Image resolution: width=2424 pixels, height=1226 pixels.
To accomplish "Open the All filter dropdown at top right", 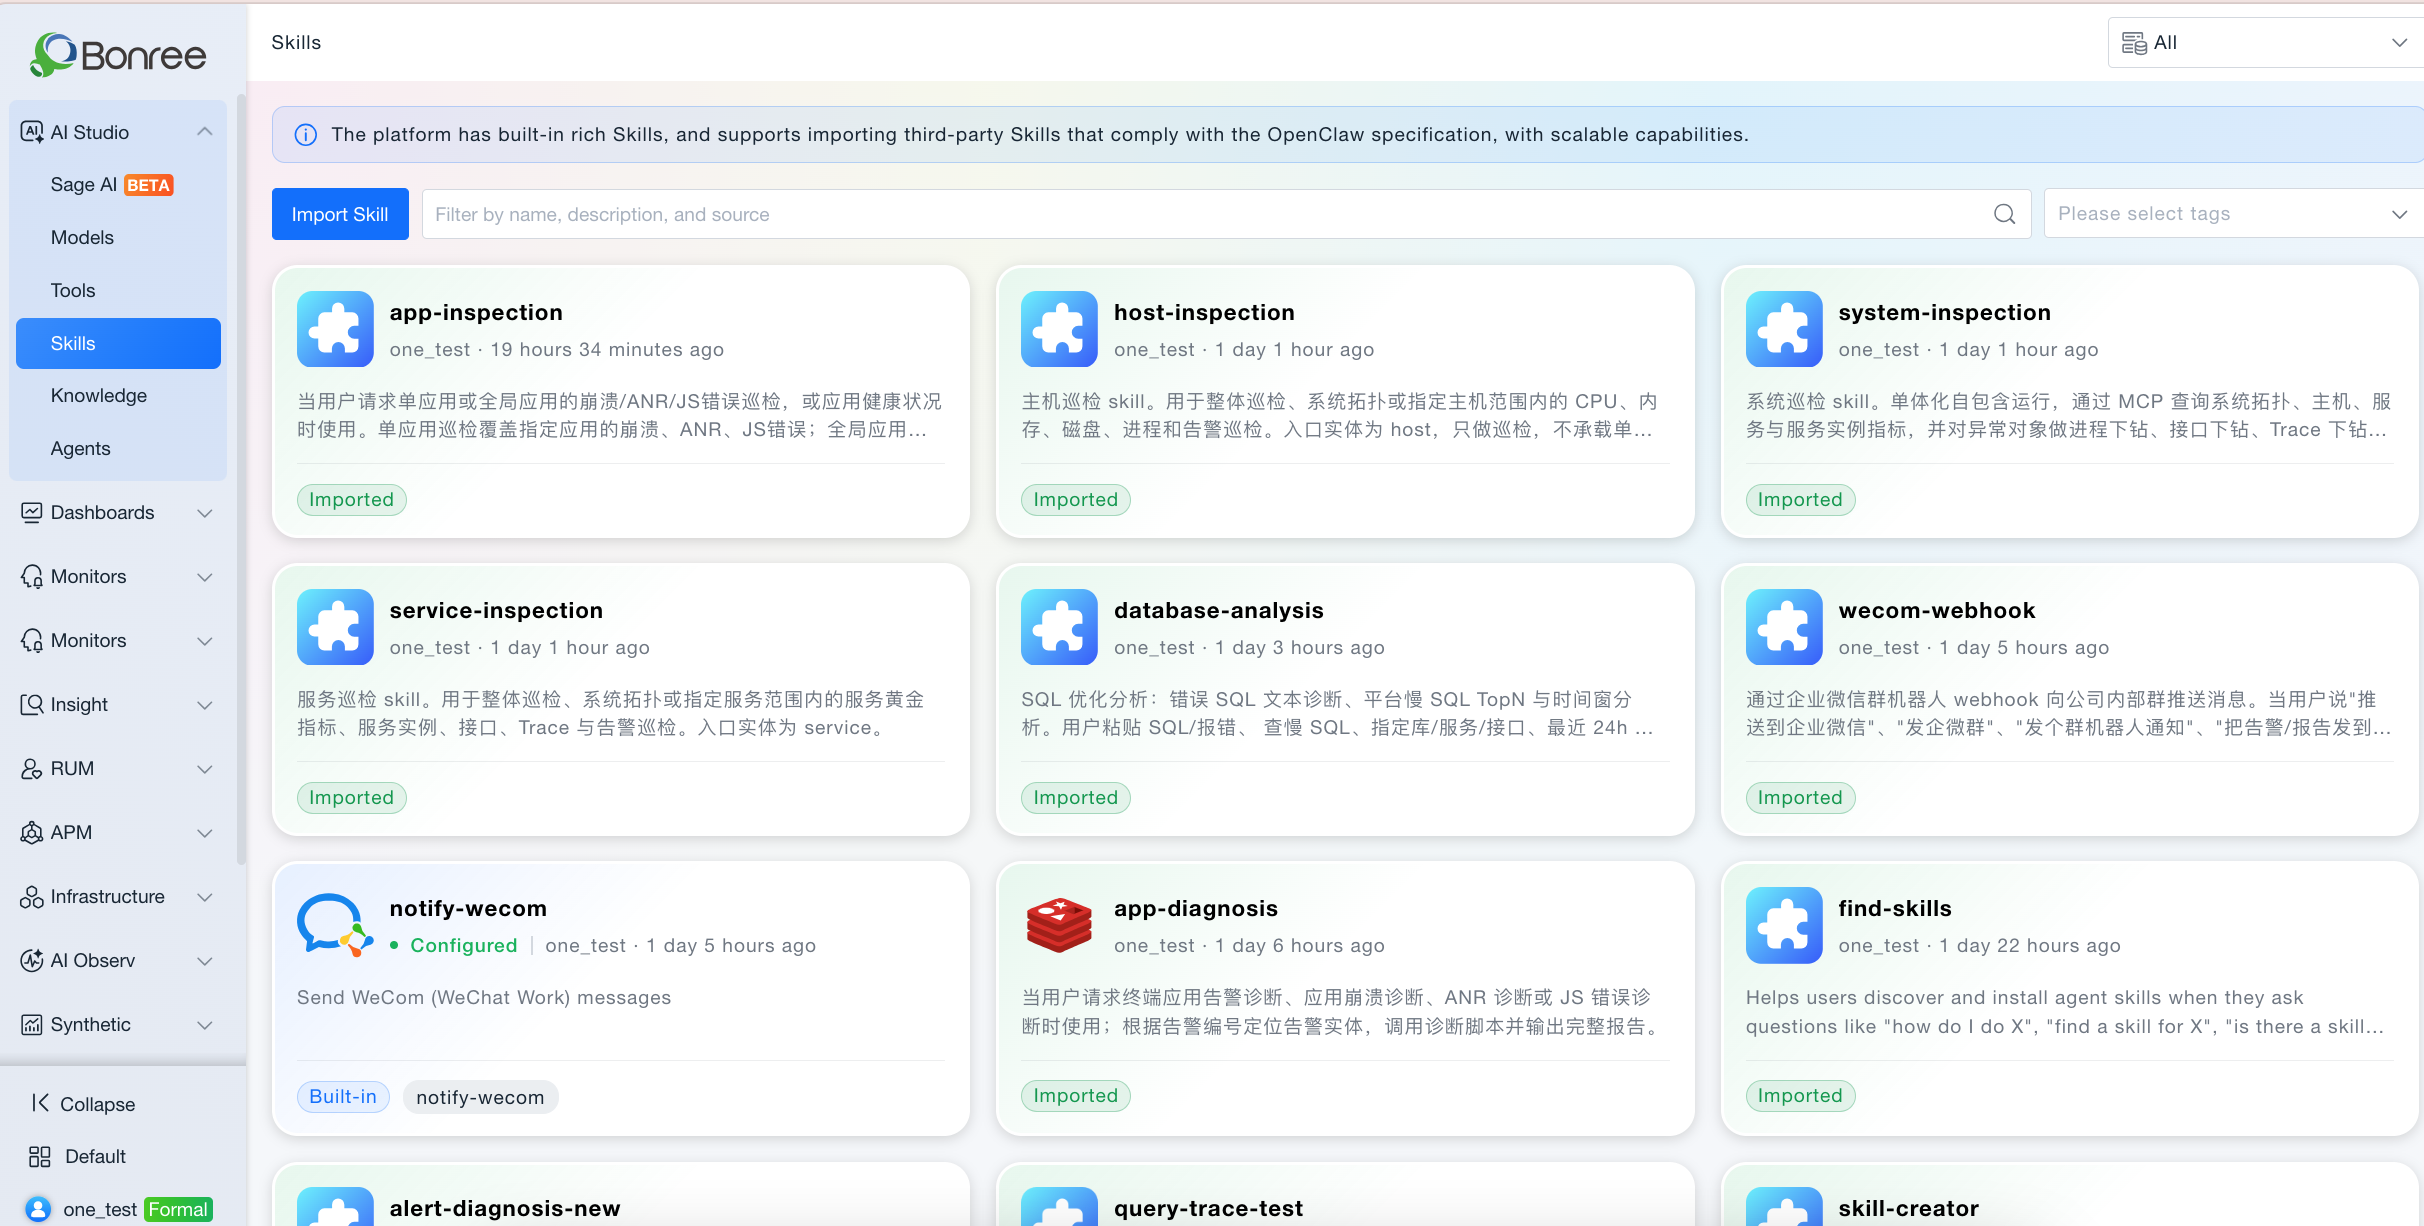I will (x=2265, y=43).
